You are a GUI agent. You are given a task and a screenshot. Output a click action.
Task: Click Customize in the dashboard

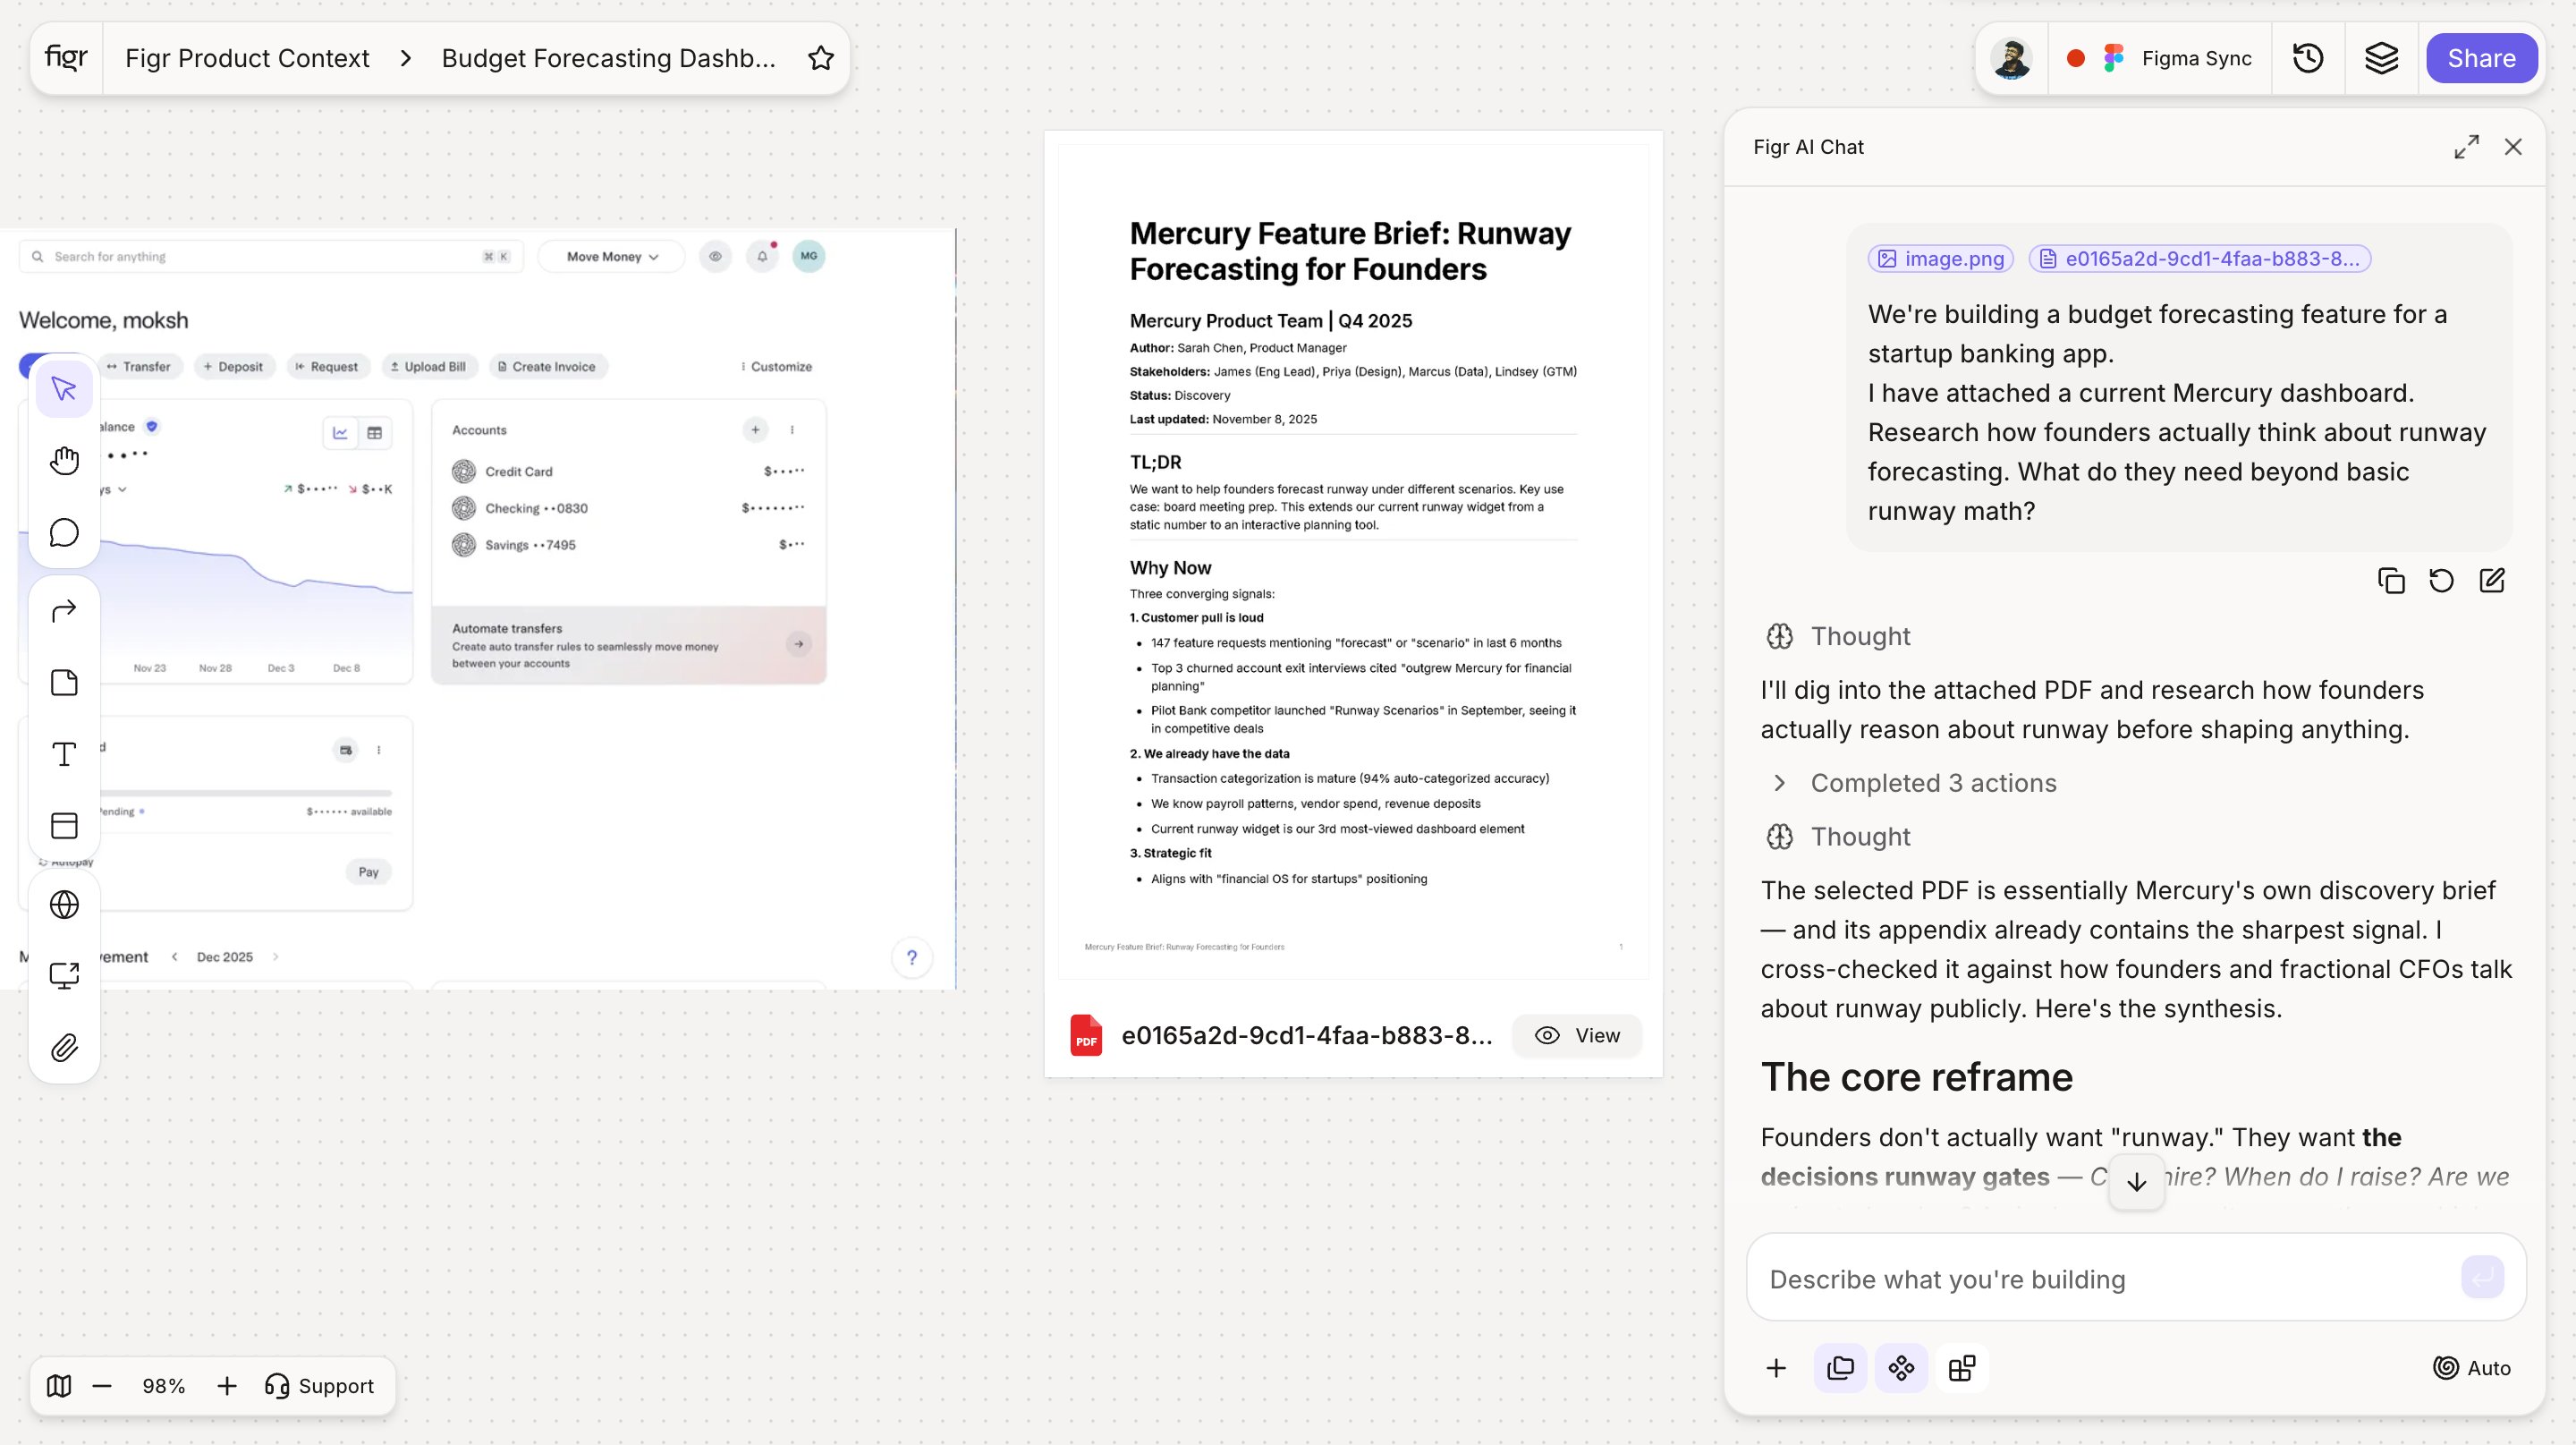click(776, 367)
